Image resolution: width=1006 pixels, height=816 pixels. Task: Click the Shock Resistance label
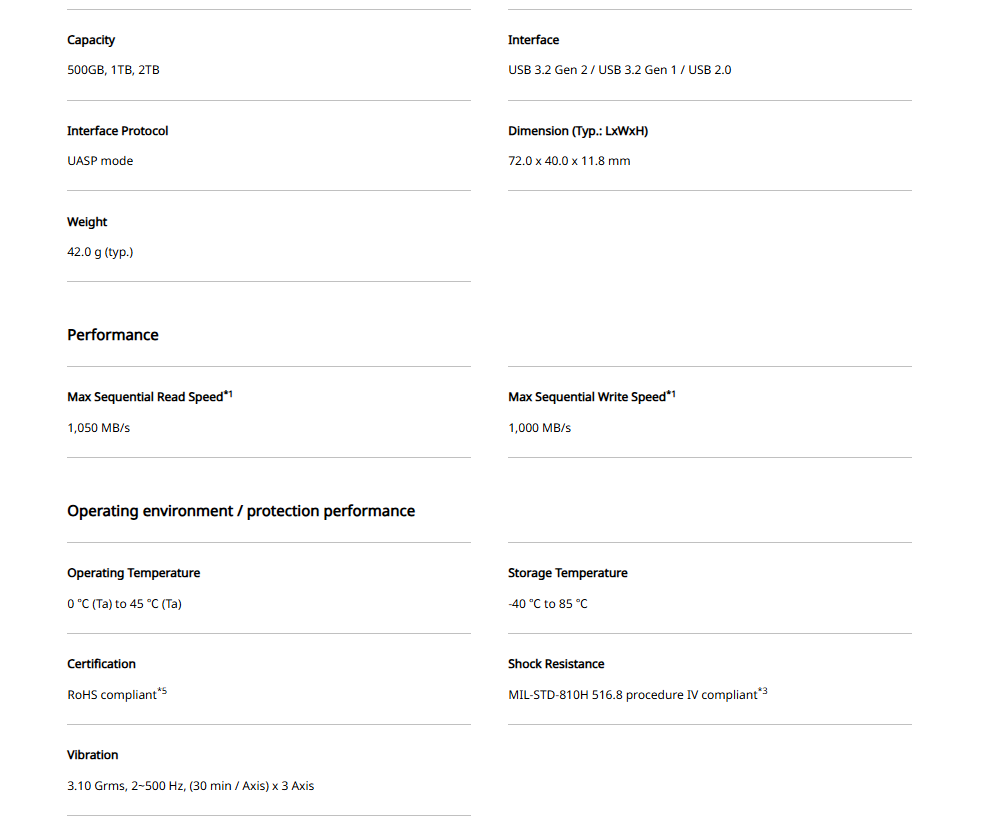(556, 664)
